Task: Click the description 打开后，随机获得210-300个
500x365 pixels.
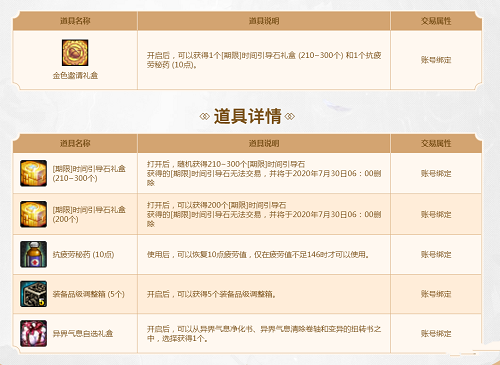Action: (264, 173)
